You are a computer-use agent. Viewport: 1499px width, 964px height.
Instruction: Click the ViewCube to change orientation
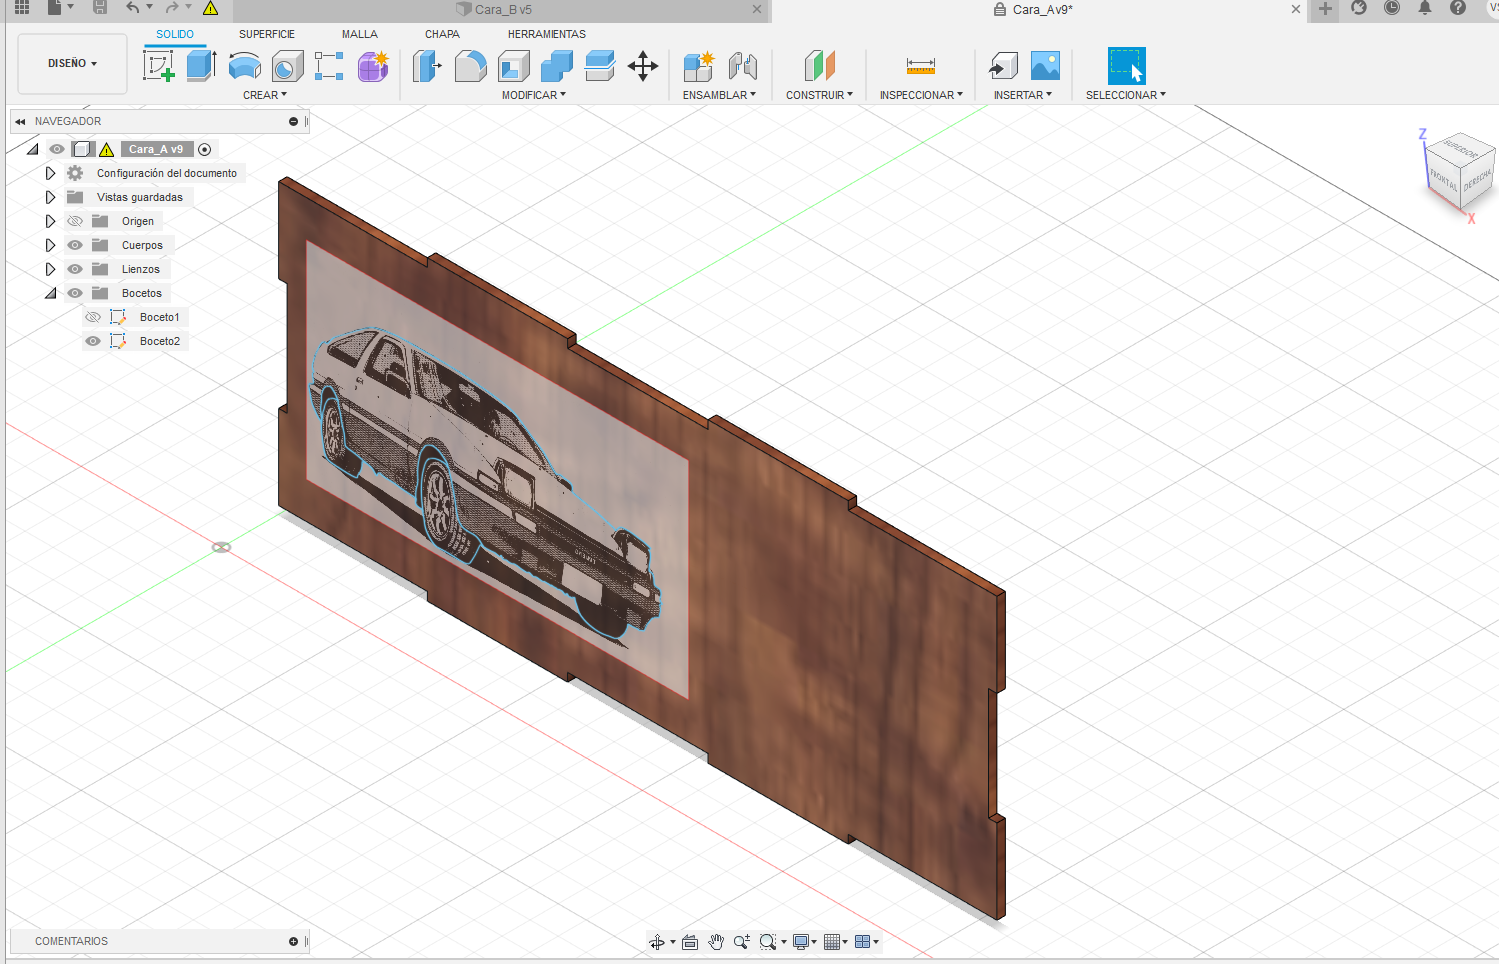pos(1459,171)
